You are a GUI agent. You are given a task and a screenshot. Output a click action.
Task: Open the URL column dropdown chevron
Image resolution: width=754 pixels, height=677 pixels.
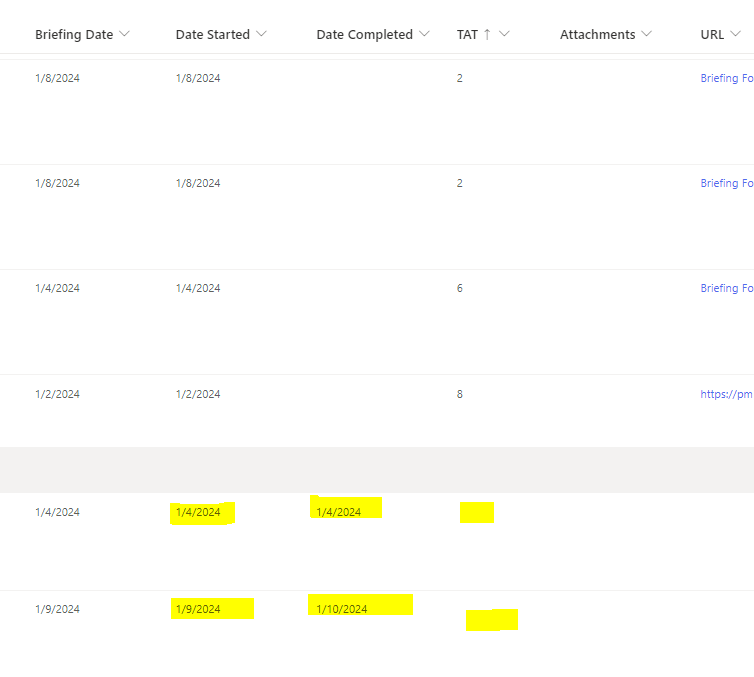(735, 34)
